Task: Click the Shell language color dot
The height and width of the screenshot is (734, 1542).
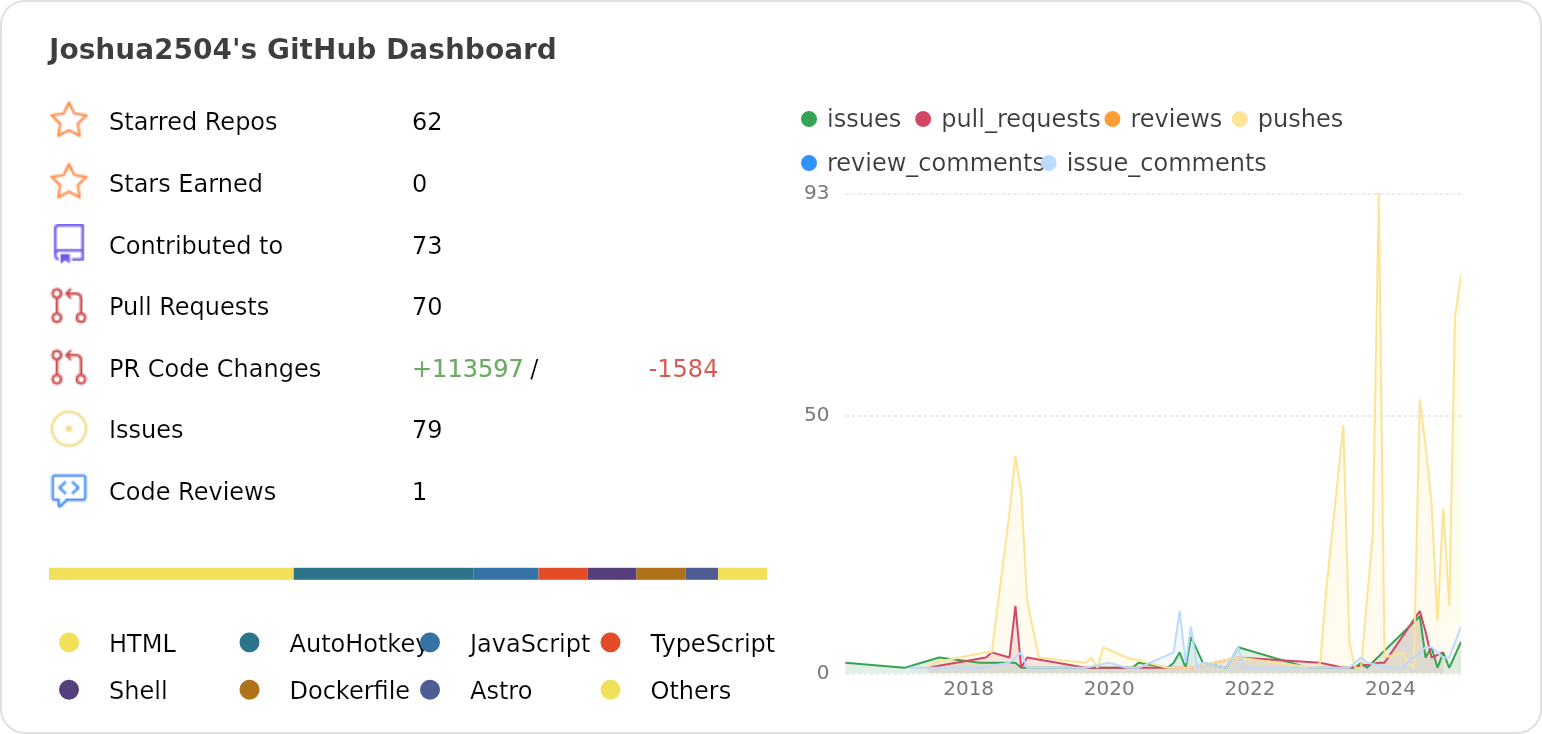Action: [69, 690]
